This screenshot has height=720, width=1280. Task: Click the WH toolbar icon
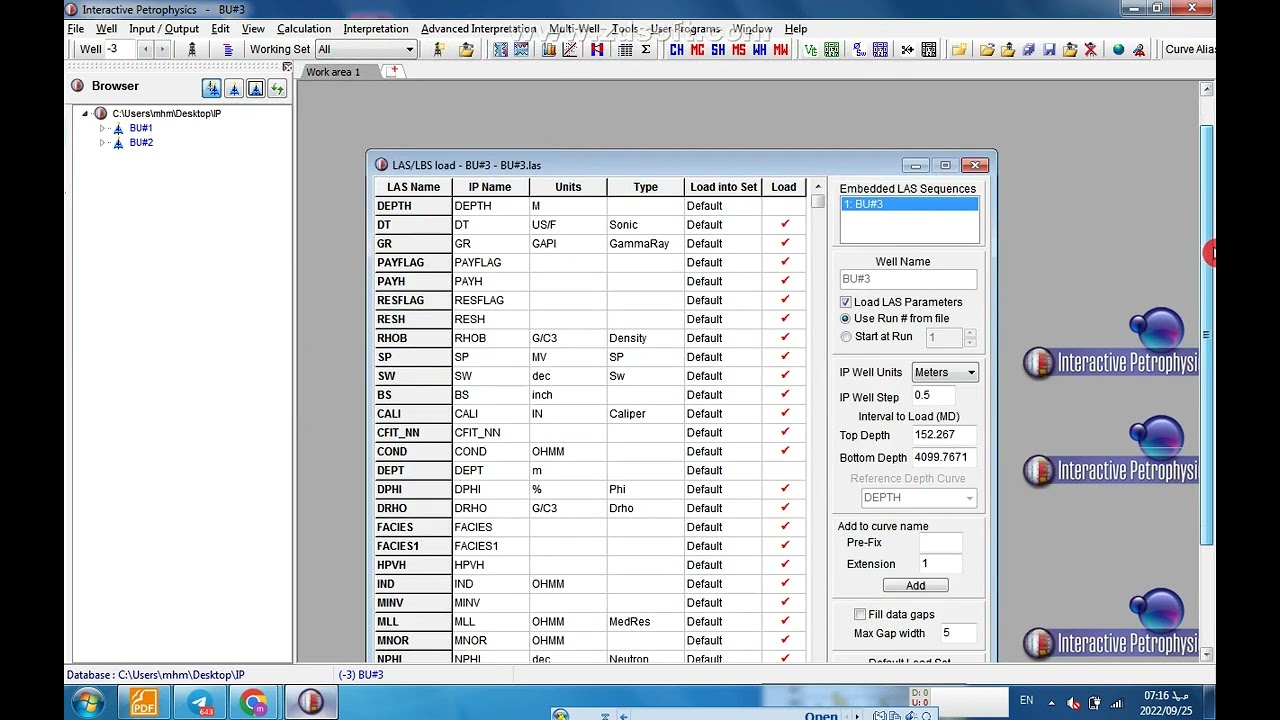(760, 49)
